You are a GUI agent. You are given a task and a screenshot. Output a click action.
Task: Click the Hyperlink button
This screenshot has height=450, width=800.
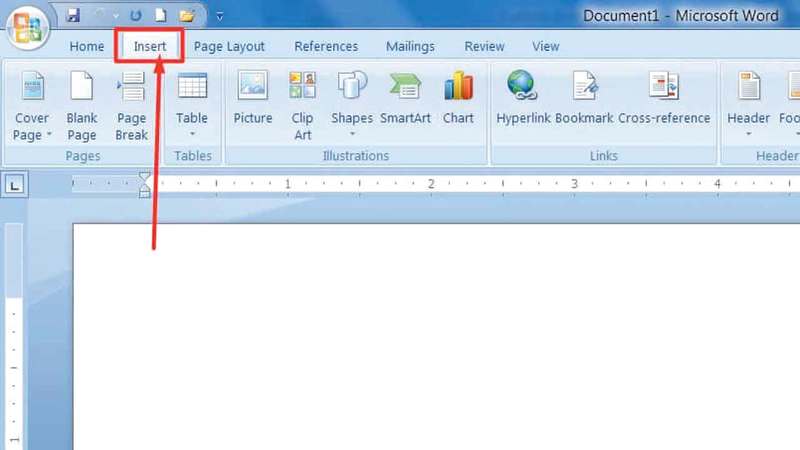(523, 100)
